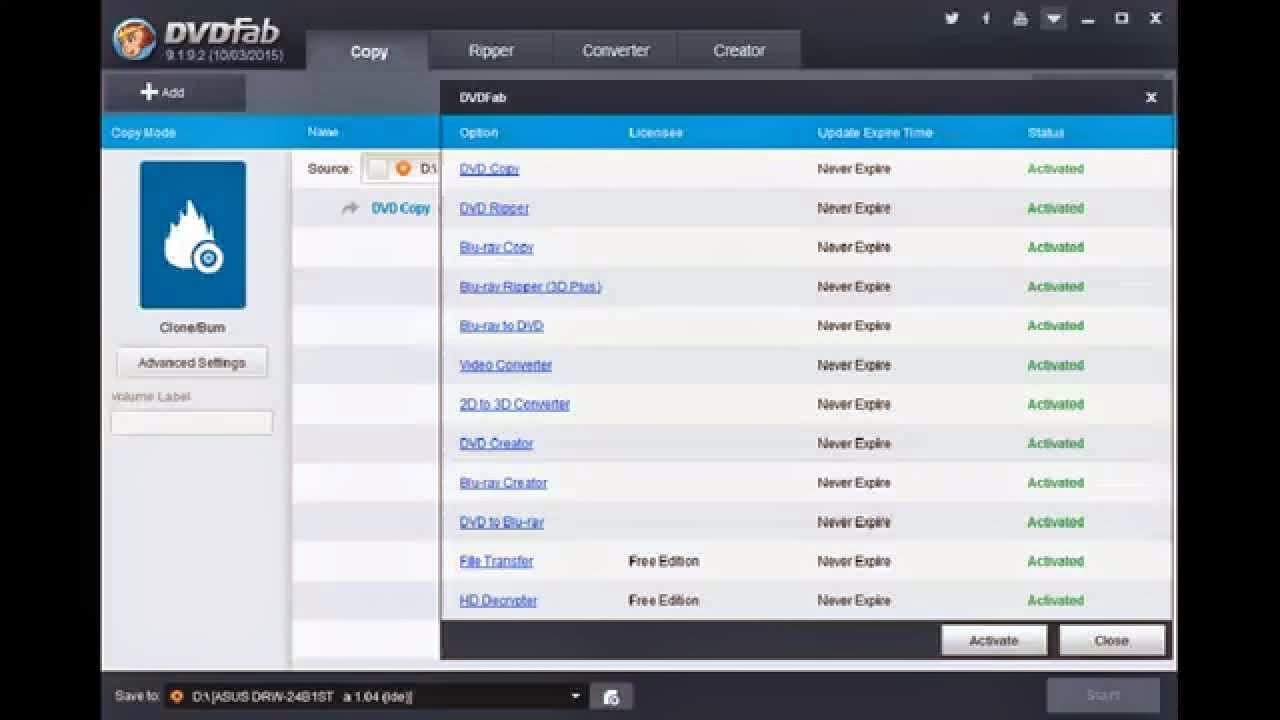Click the Close button in the dialog
The image size is (1280, 720).
1112,641
